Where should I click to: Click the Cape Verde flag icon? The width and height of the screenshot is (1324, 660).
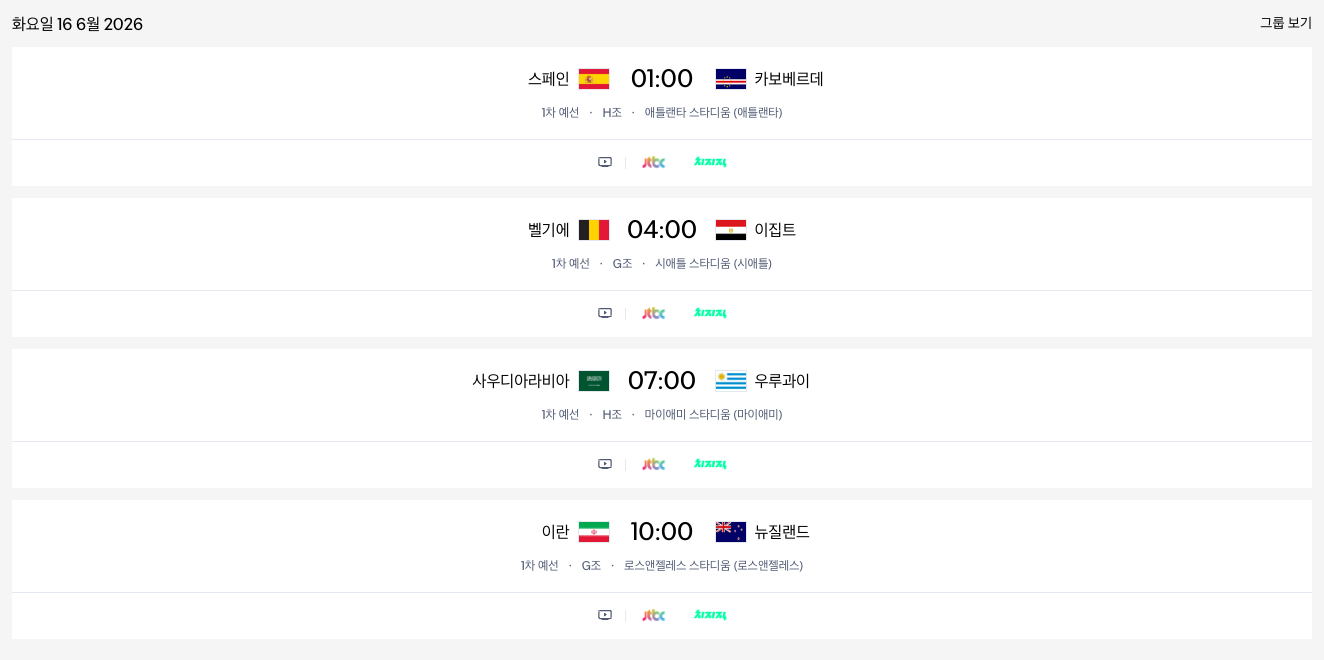click(x=731, y=79)
